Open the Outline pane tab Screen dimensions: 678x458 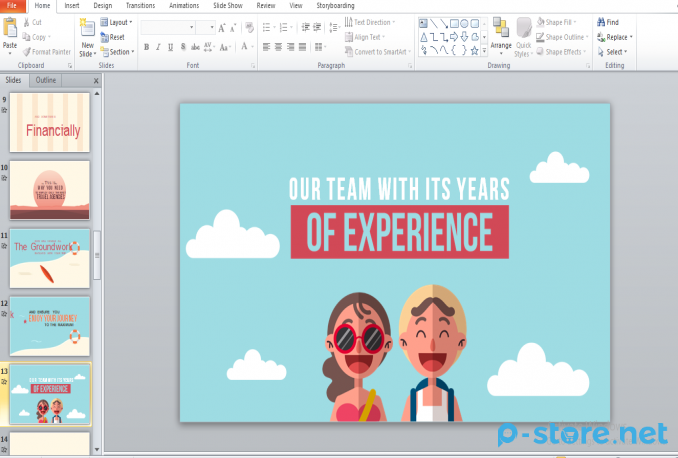tap(46, 80)
